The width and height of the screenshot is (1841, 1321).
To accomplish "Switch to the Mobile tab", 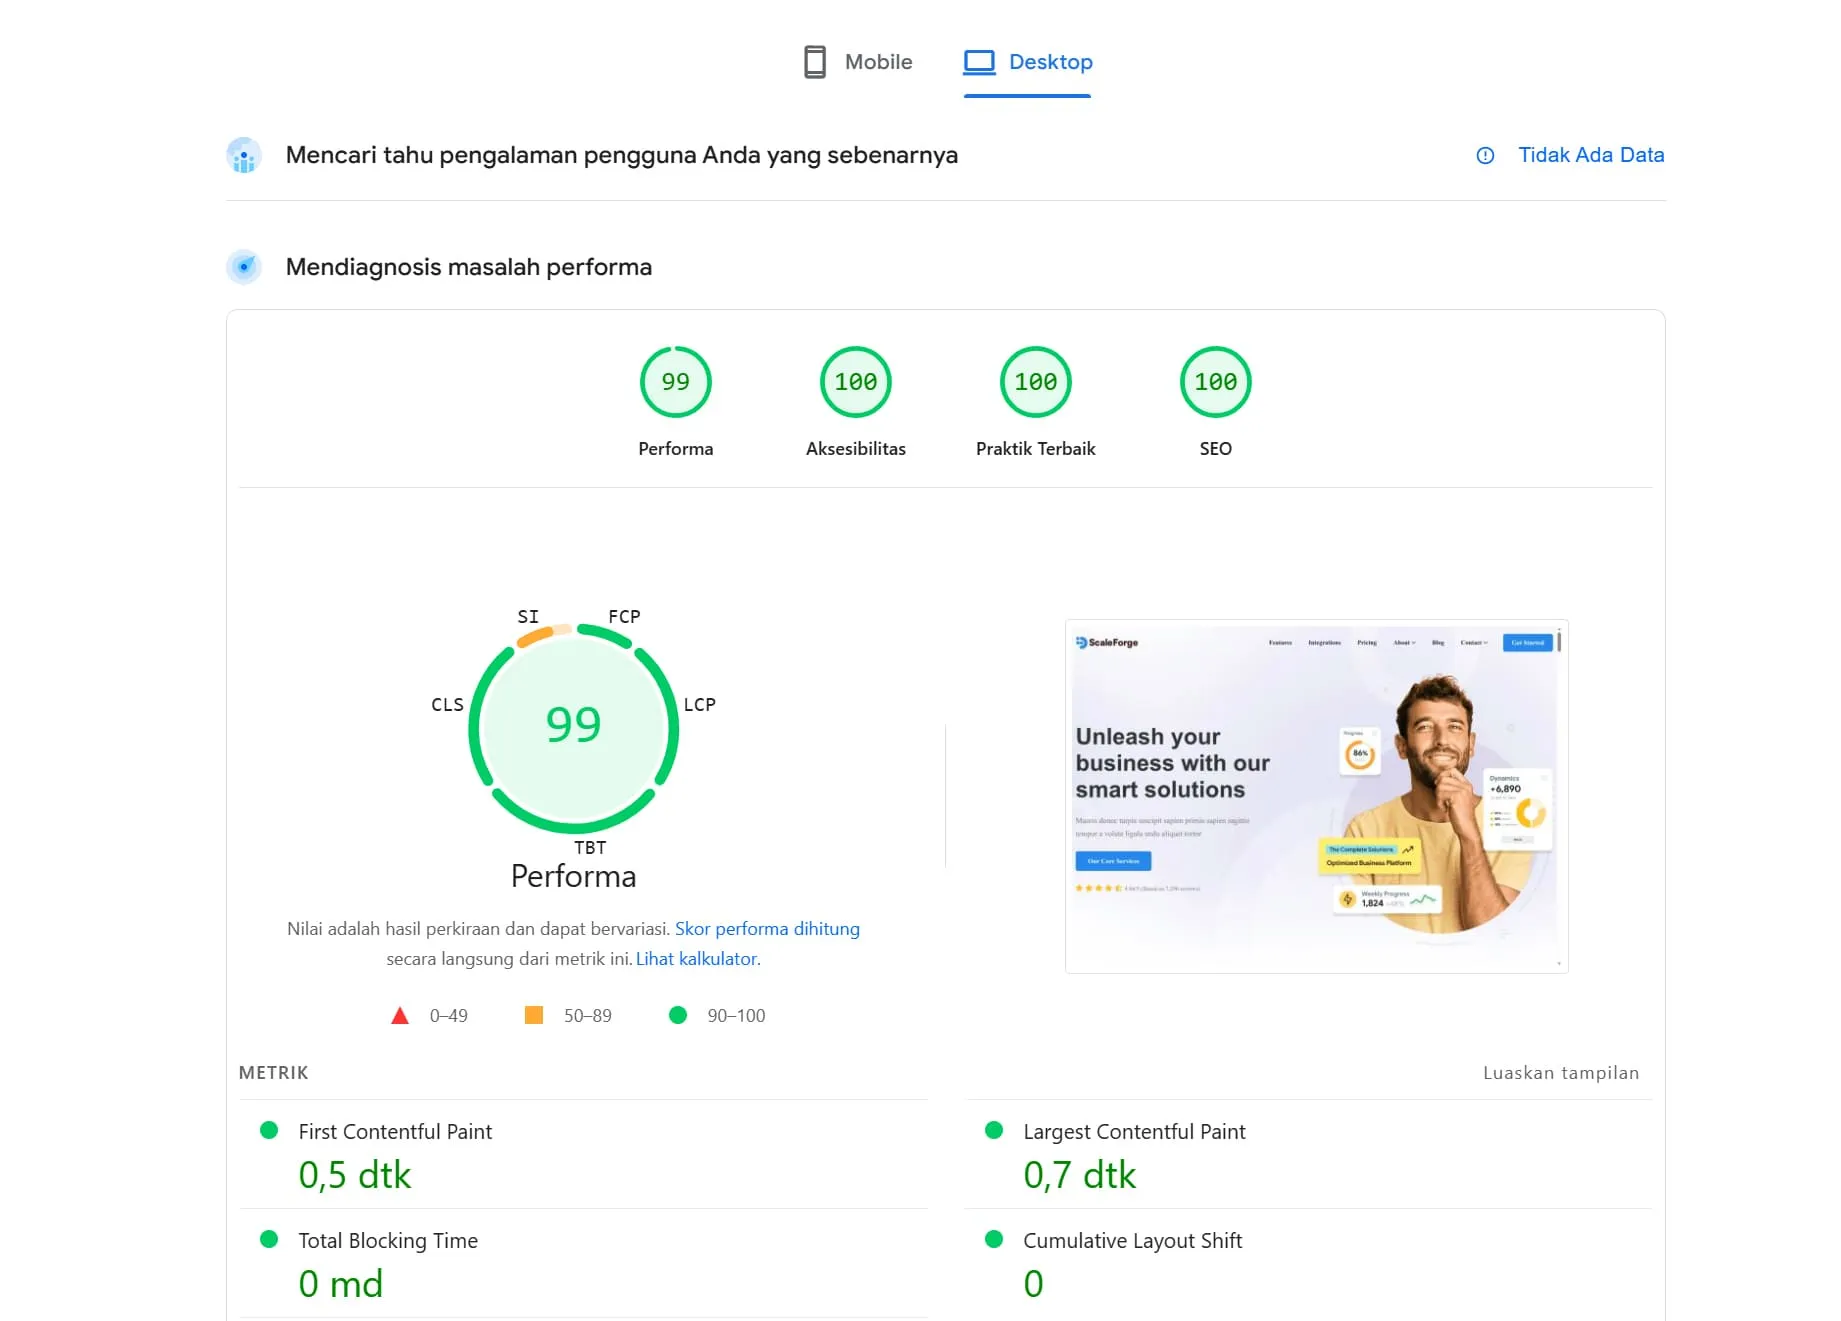I will coord(858,62).
